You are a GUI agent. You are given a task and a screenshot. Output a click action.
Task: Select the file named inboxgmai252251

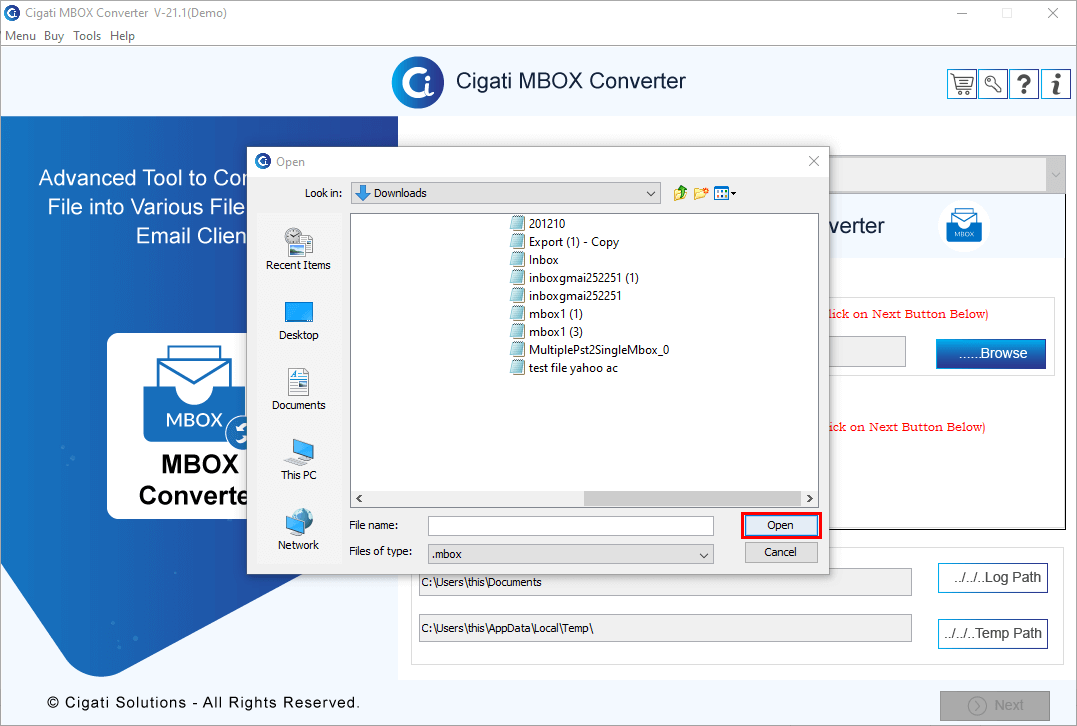575,296
